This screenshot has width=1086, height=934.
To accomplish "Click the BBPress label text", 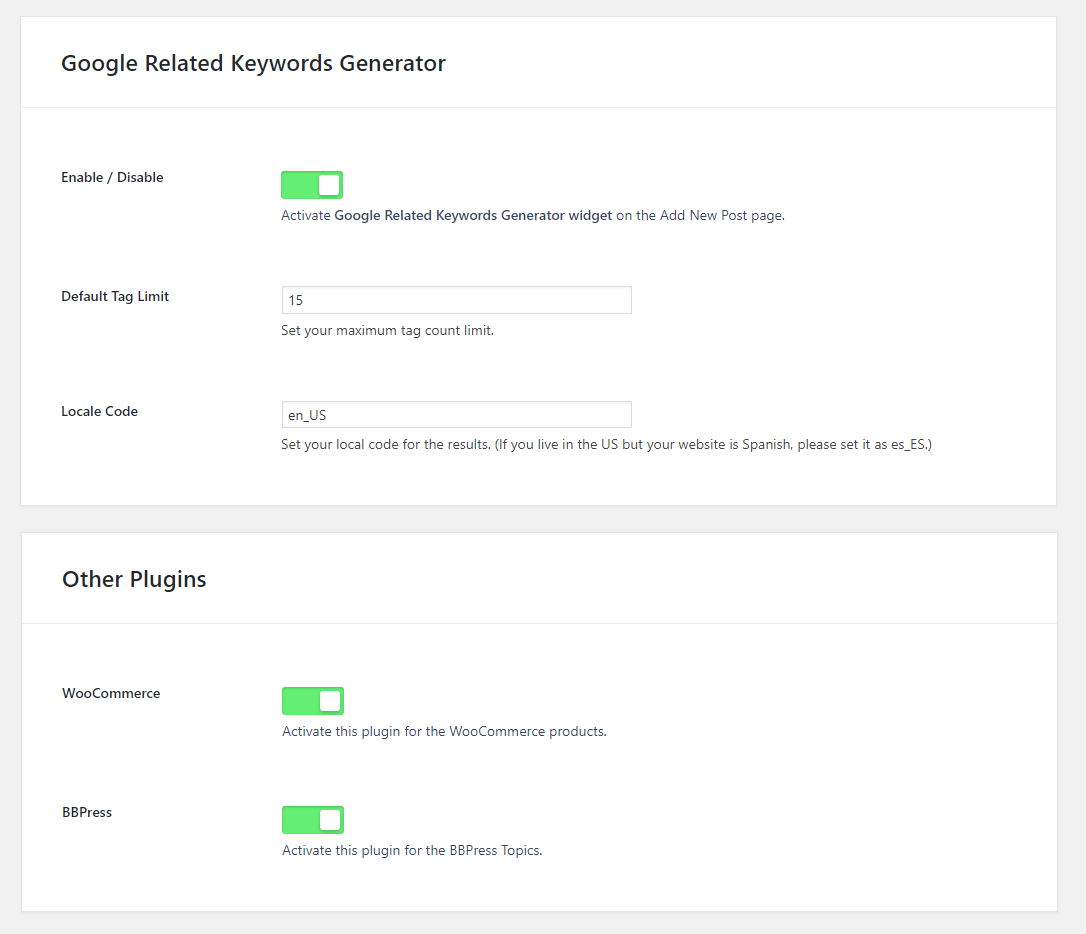I will (x=87, y=812).
